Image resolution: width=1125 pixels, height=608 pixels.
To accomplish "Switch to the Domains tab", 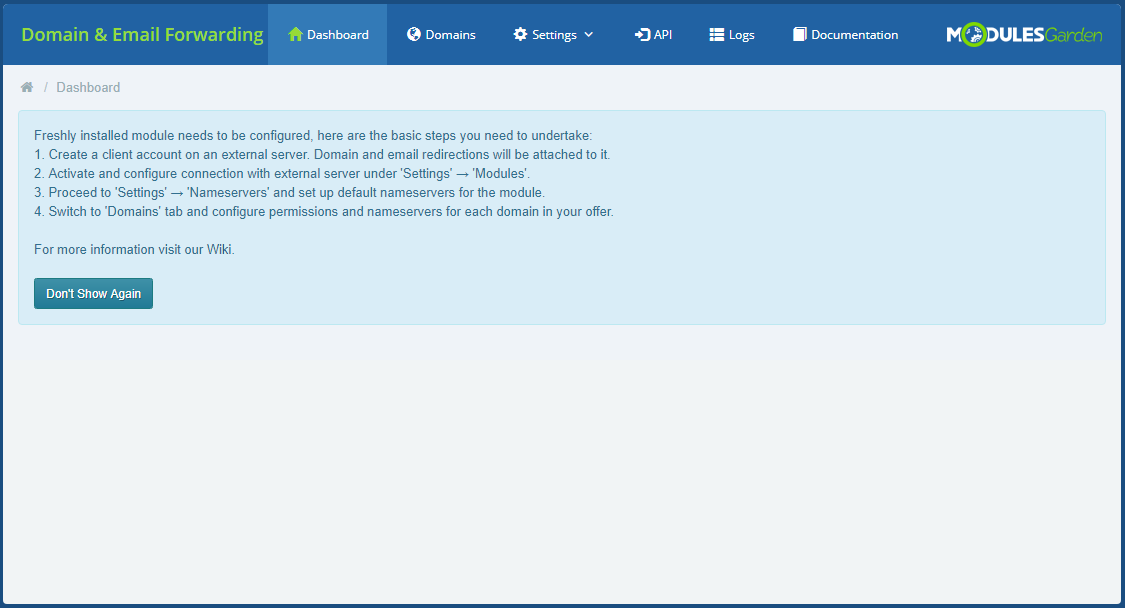I will [x=451, y=34].
